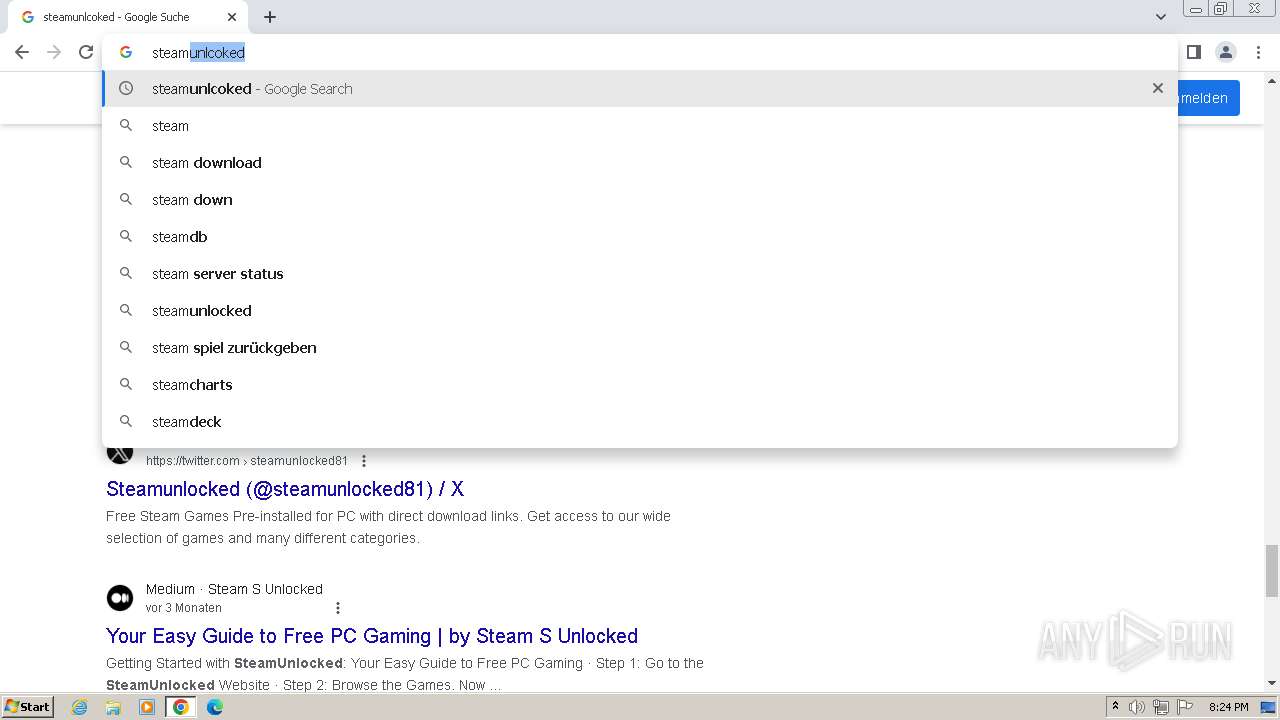Click the page vertical scrollbar thumb
This screenshot has width=1280, height=720.
click(1272, 570)
